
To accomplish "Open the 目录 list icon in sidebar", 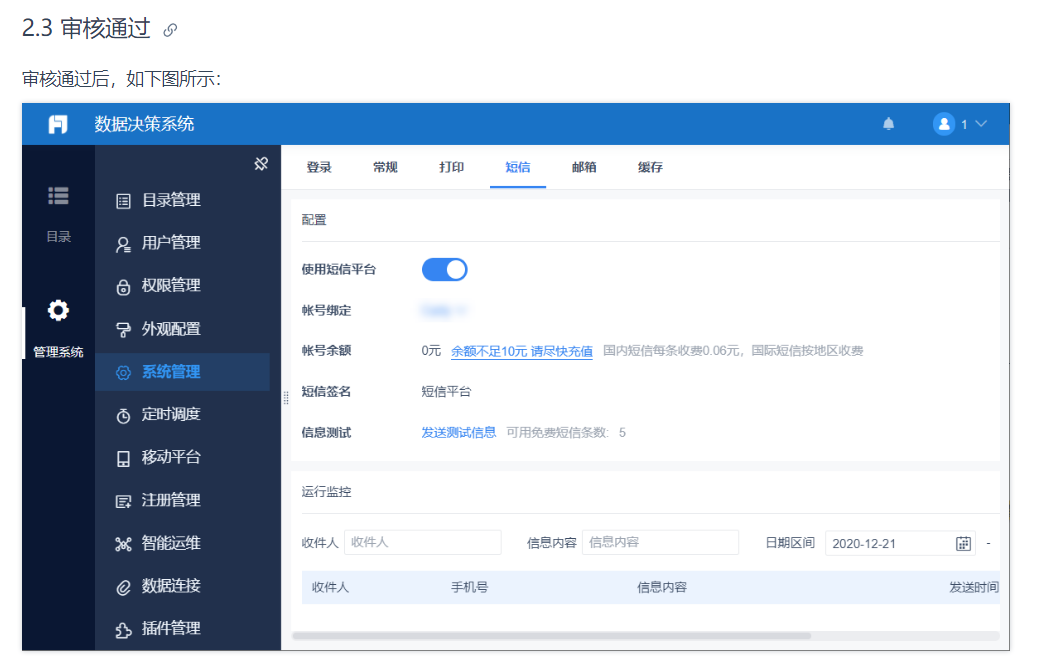I will coord(58,196).
